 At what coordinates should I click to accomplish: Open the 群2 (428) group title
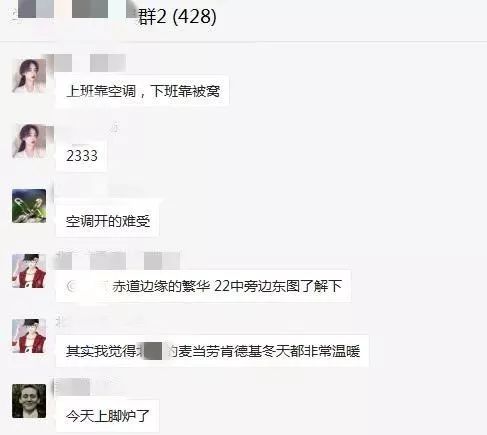pyautogui.click(x=177, y=17)
